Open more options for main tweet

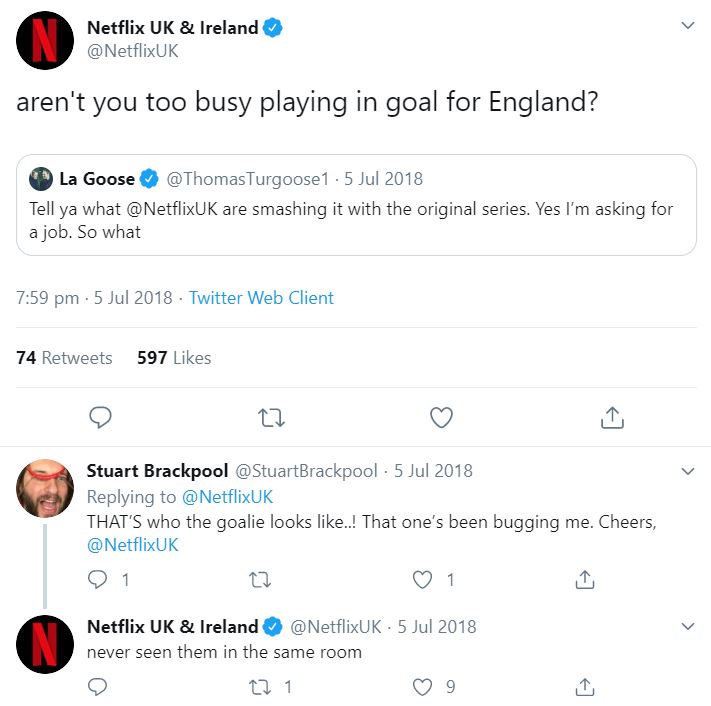pyautogui.click(x=687, y=26)
